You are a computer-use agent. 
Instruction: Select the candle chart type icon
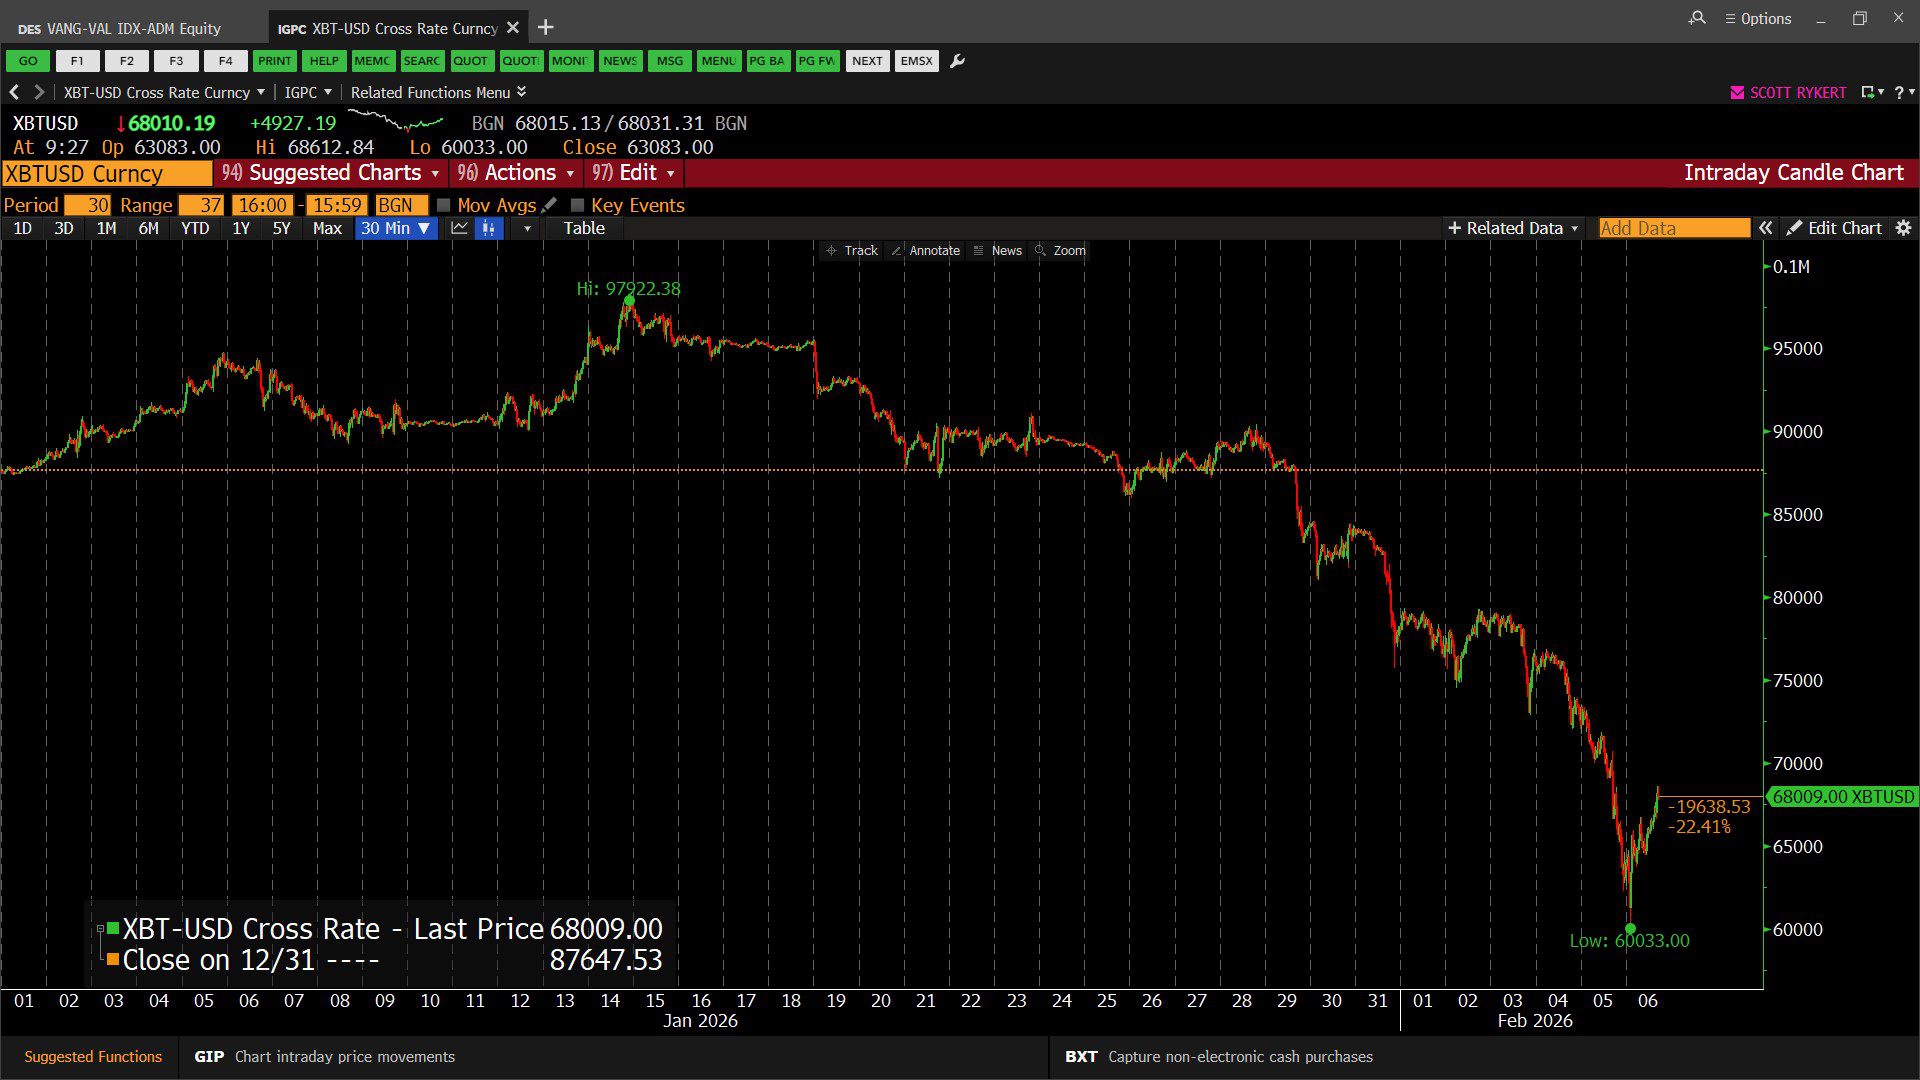[x=489, y=228]
